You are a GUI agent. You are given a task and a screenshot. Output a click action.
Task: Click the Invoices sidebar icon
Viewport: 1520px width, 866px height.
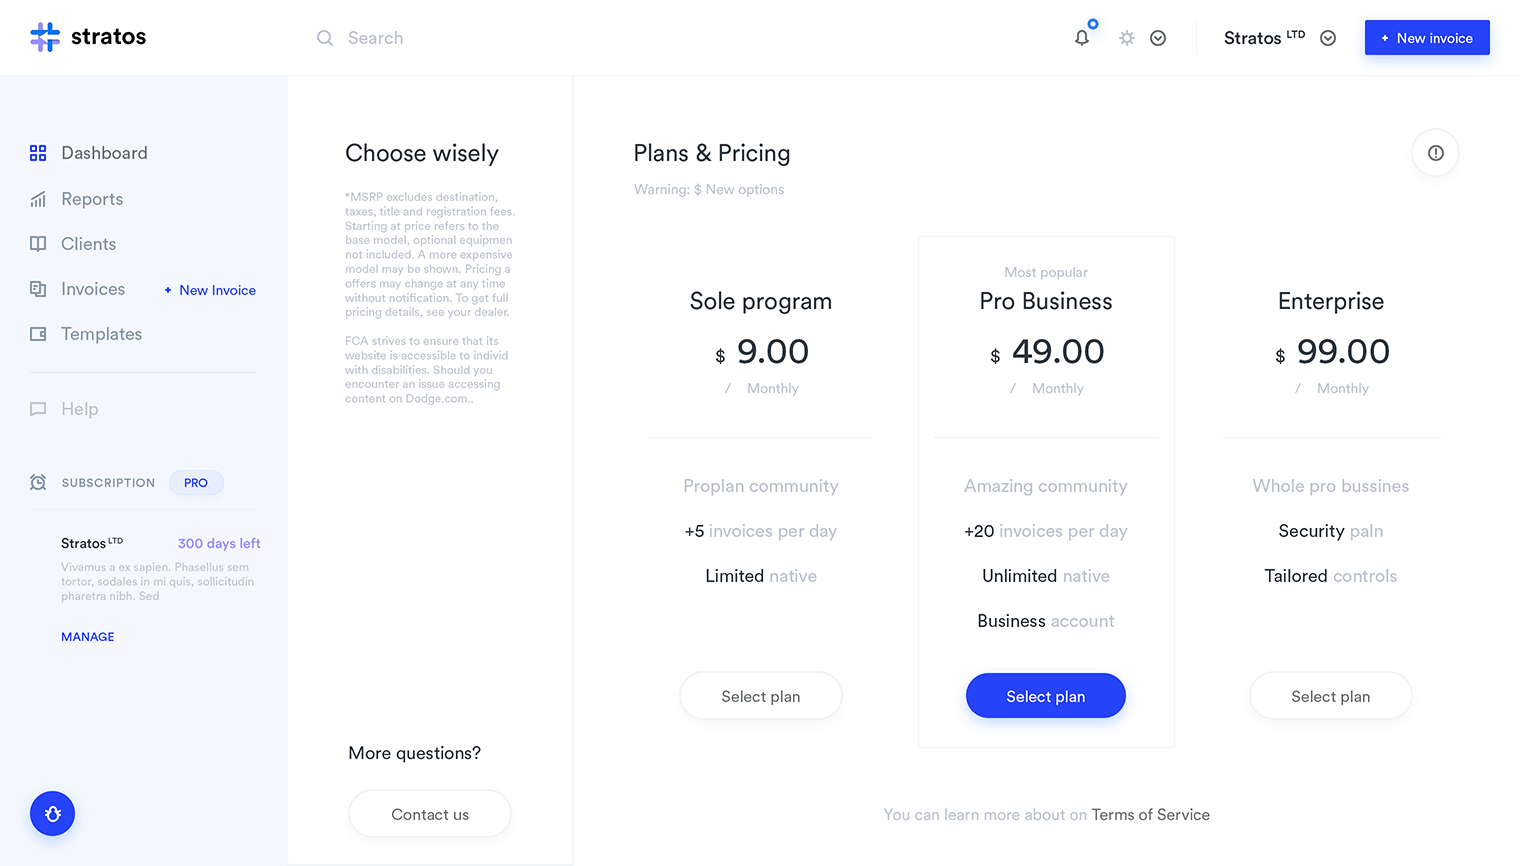tap(38, 289)
